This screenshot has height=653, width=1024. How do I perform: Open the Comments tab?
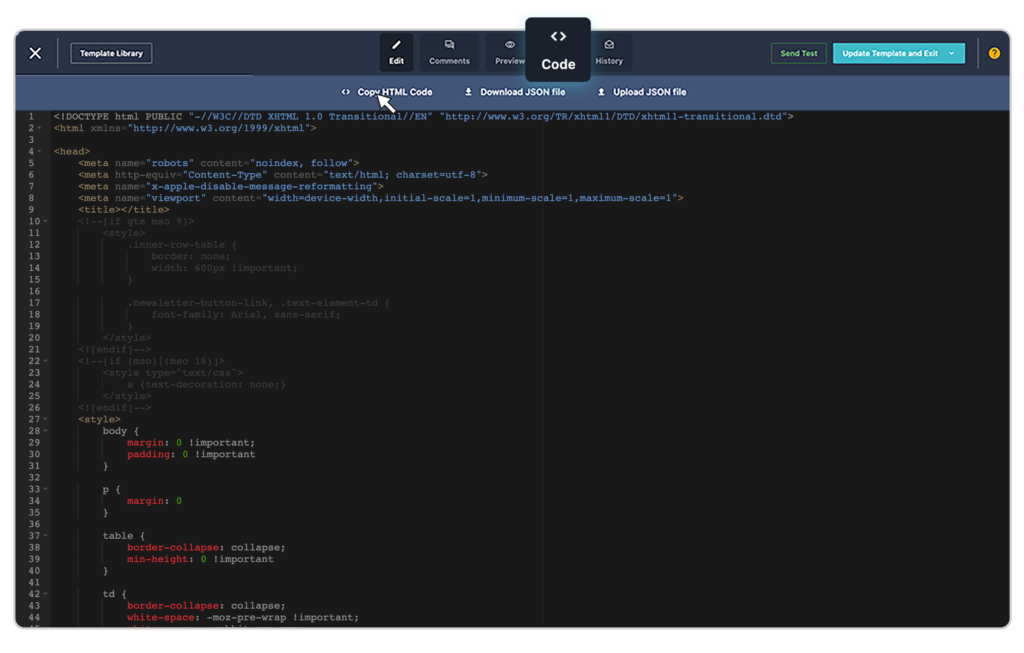(x=449, y=53)
